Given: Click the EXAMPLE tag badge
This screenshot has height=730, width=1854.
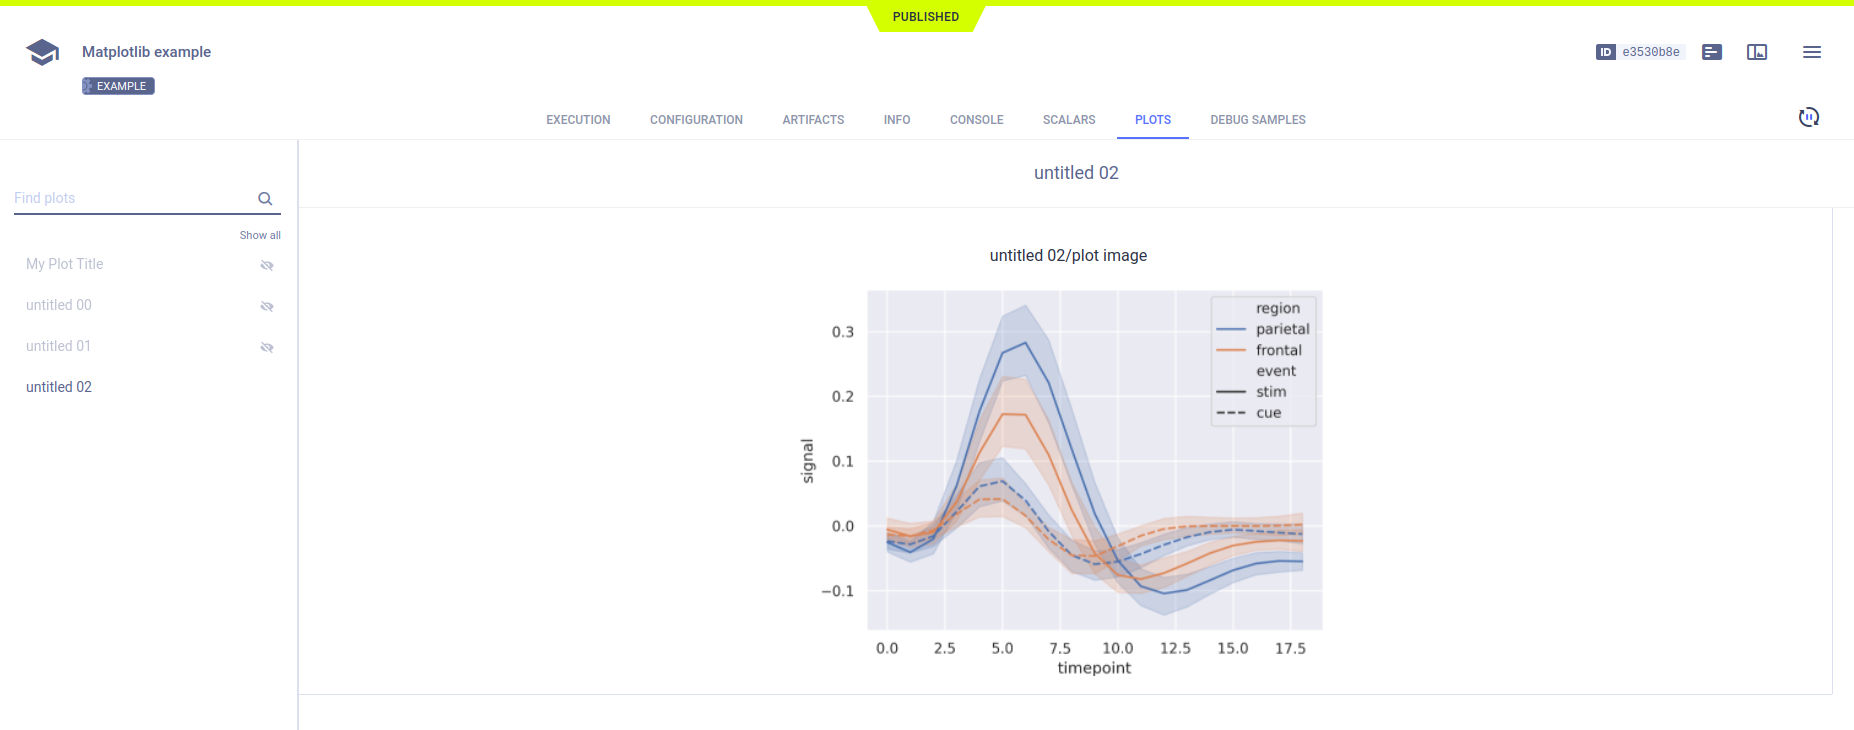Looking at the screenshot, I should click(x=118, y=86).
